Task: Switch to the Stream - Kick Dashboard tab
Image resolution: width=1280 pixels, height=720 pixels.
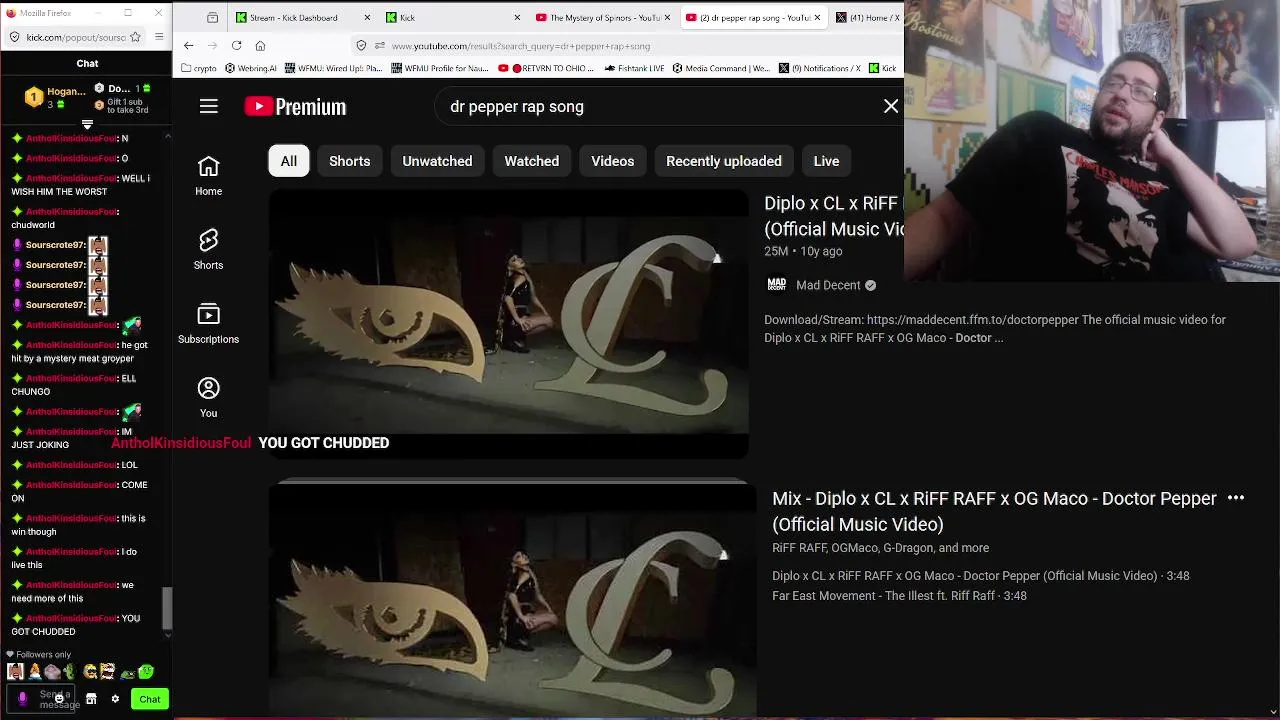Action: pyautogui.click(x=303, y=18)
